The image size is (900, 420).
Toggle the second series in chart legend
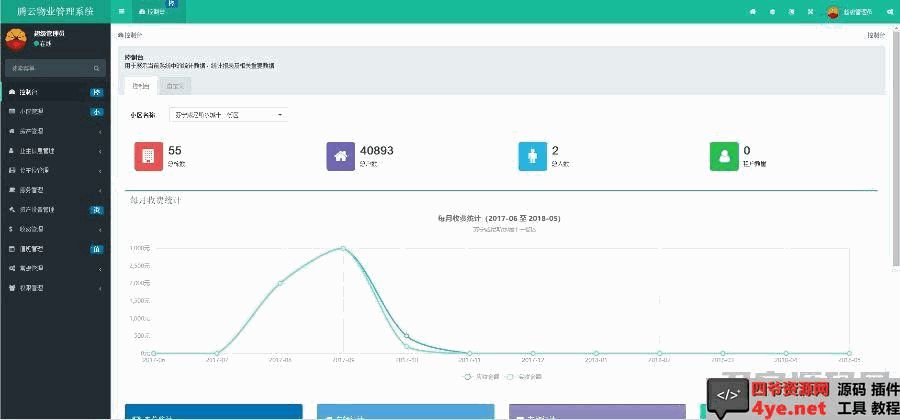coord(524,377)
